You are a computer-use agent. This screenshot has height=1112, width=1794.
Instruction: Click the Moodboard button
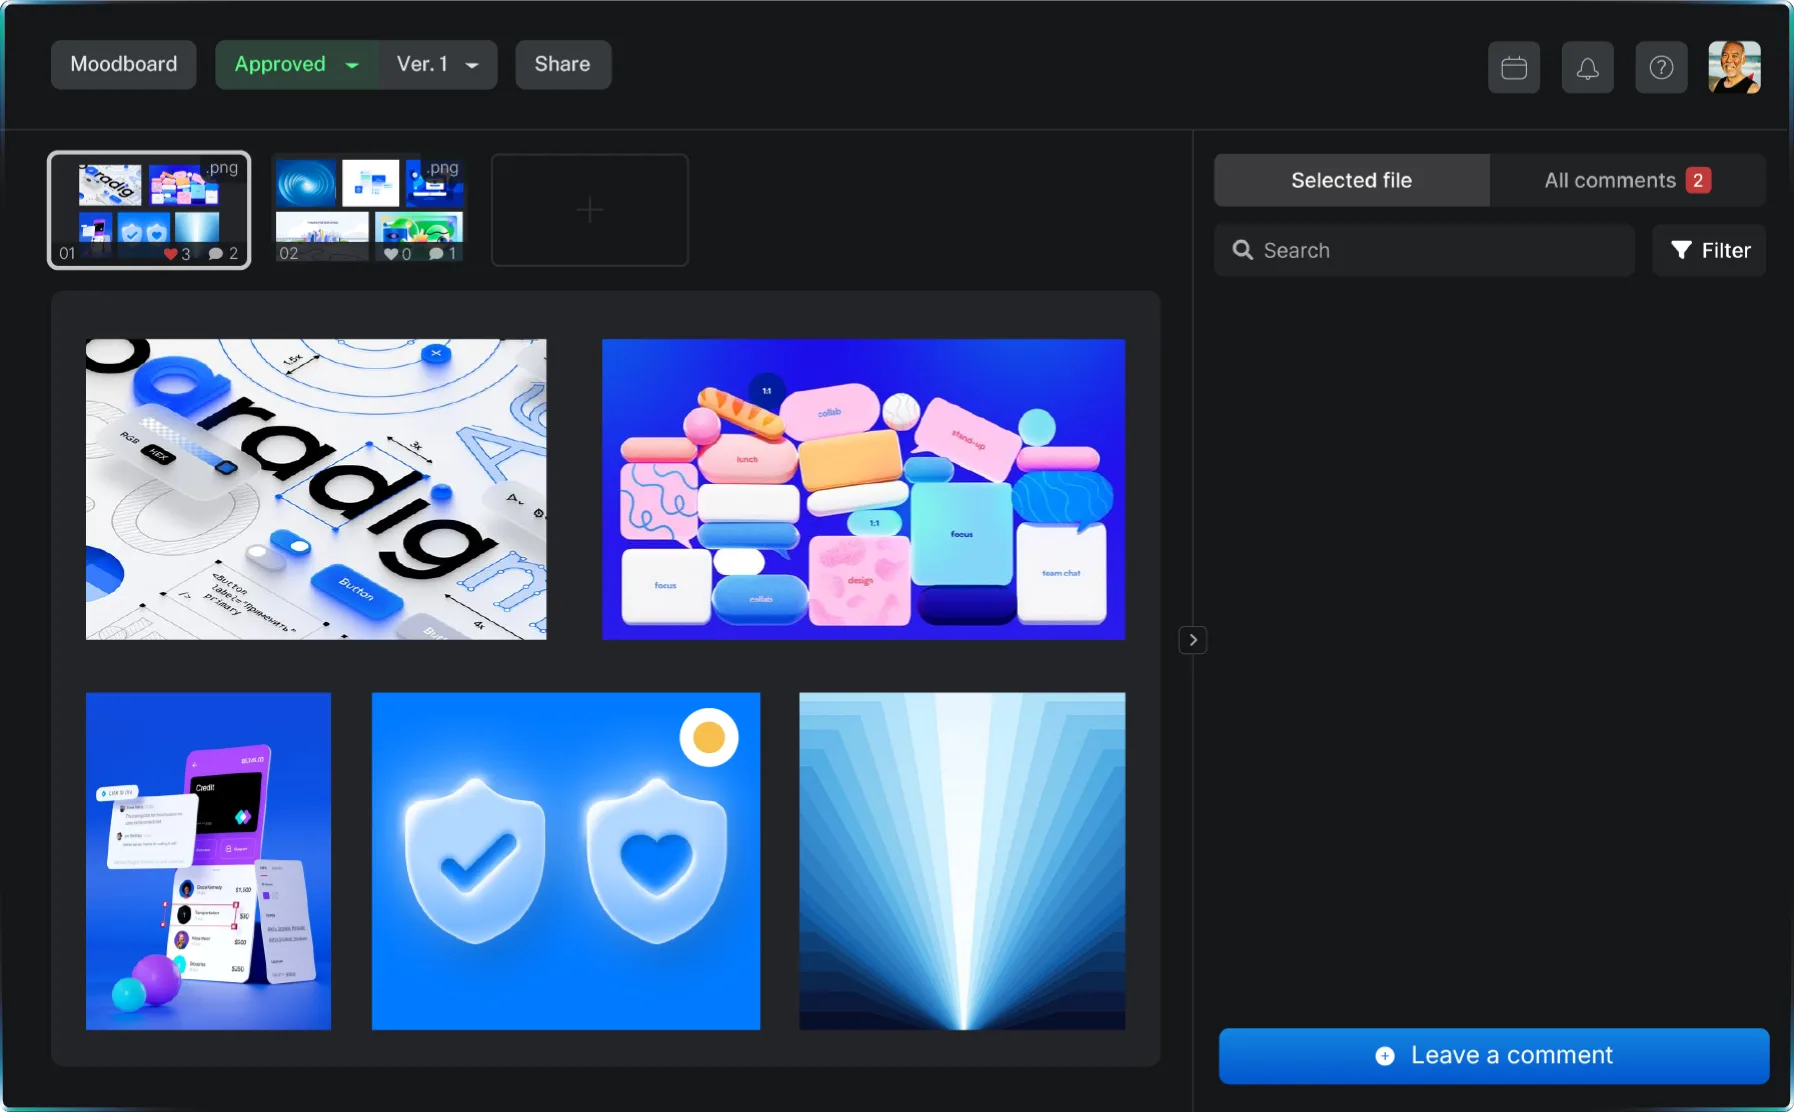click(124, 65)
